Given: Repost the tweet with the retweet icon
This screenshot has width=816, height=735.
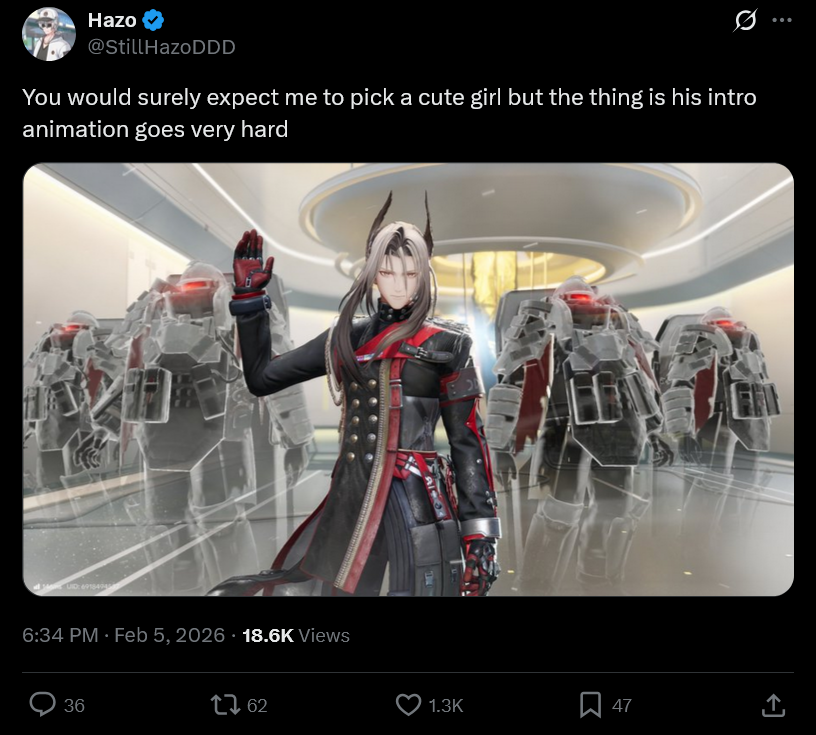Looking at the screenshot, I should pos(225,705).
